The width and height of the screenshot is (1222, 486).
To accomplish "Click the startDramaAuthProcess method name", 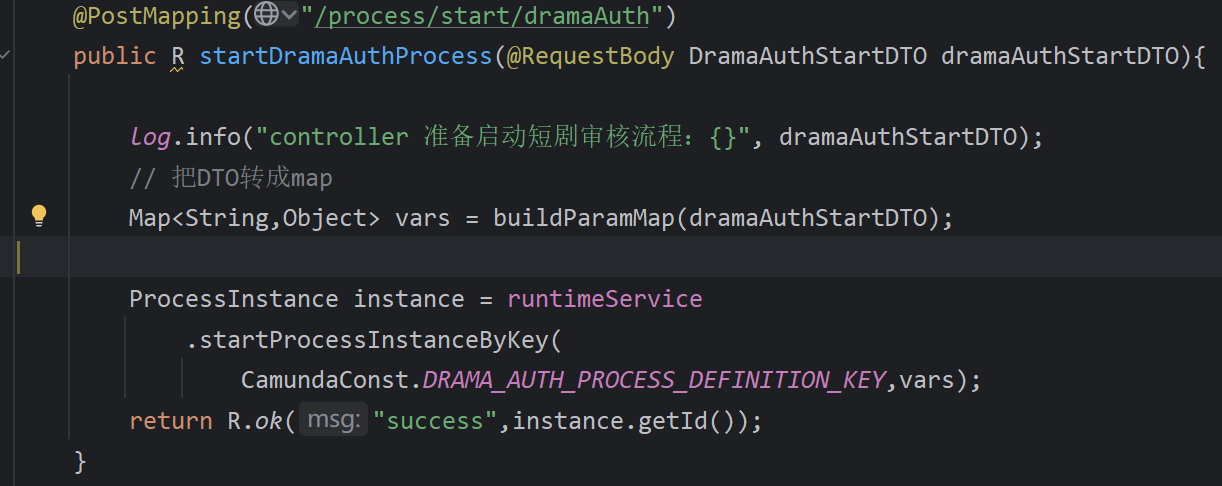I will 346,56.
